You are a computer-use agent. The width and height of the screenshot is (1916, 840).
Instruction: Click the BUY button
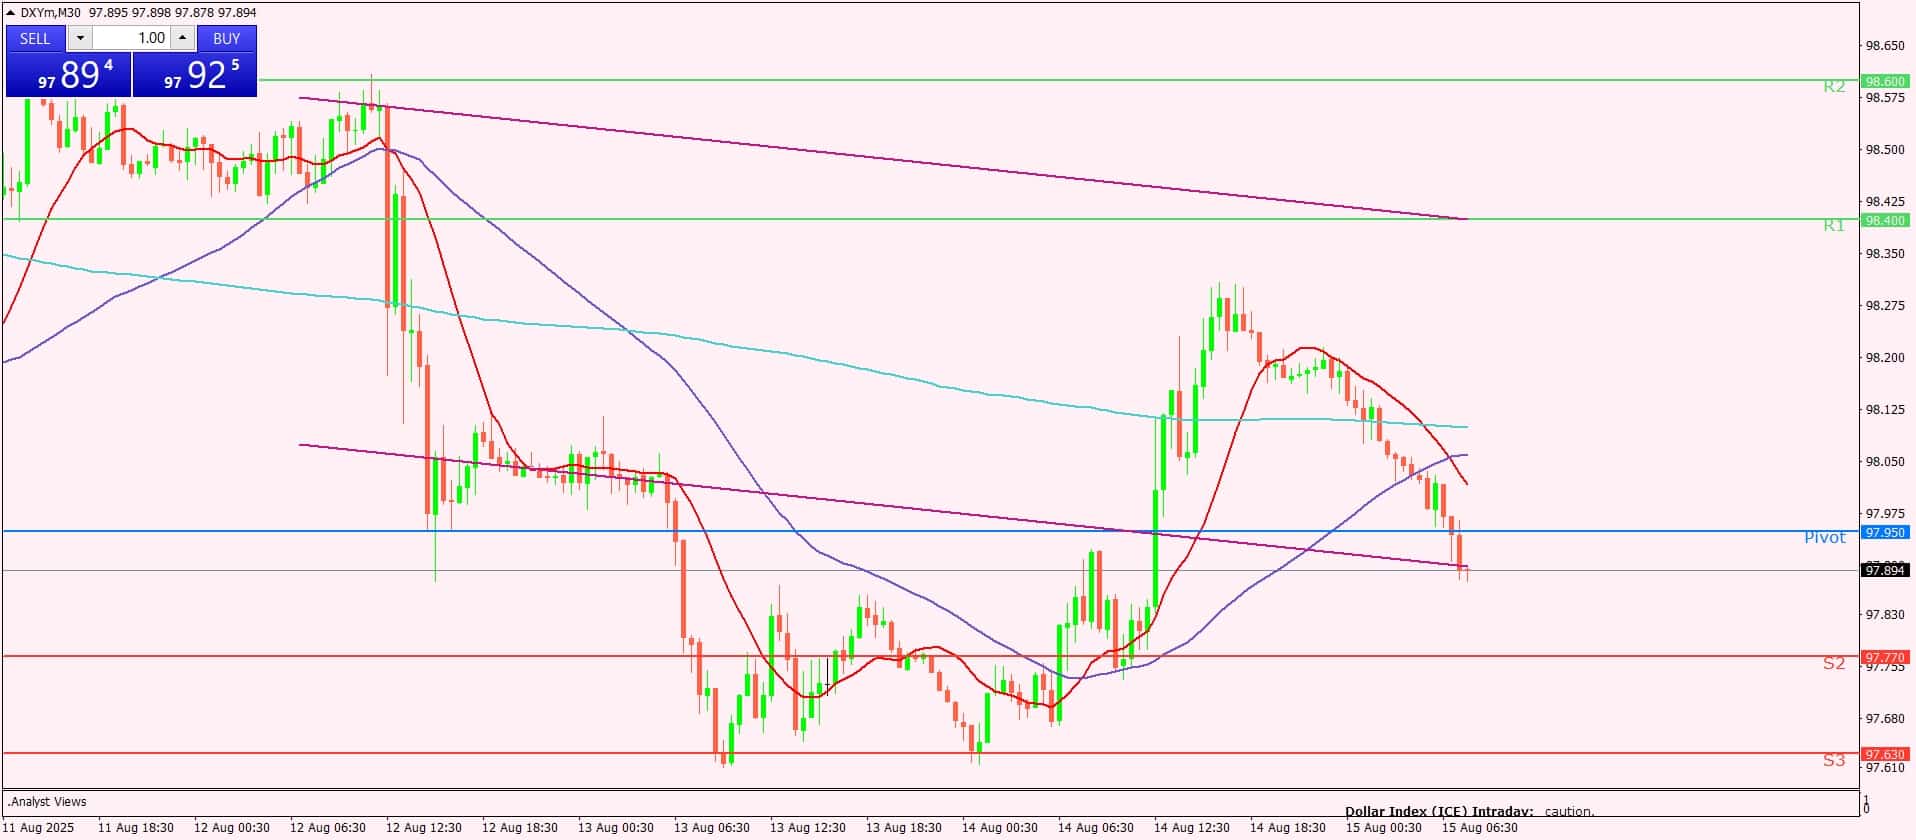pyautogui.click(x=227, y=38)
